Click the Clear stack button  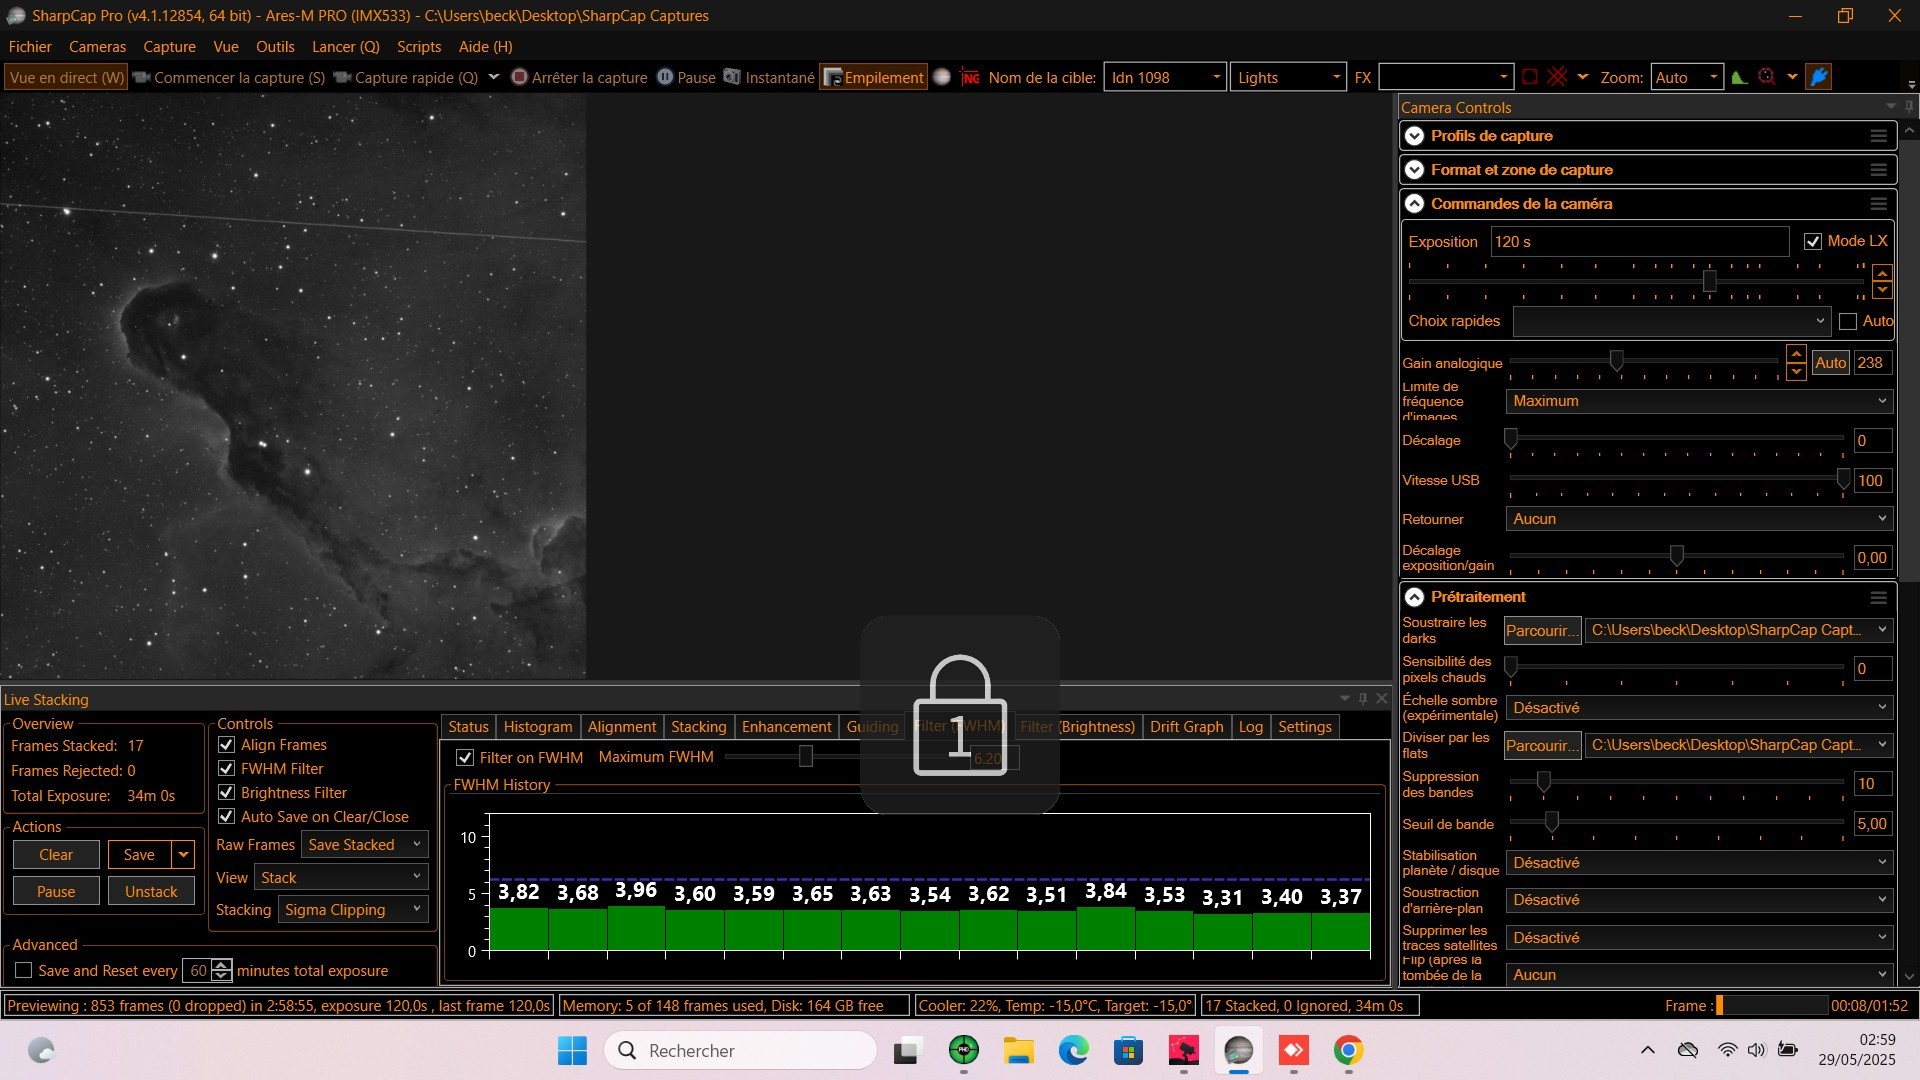click(56, 854)
